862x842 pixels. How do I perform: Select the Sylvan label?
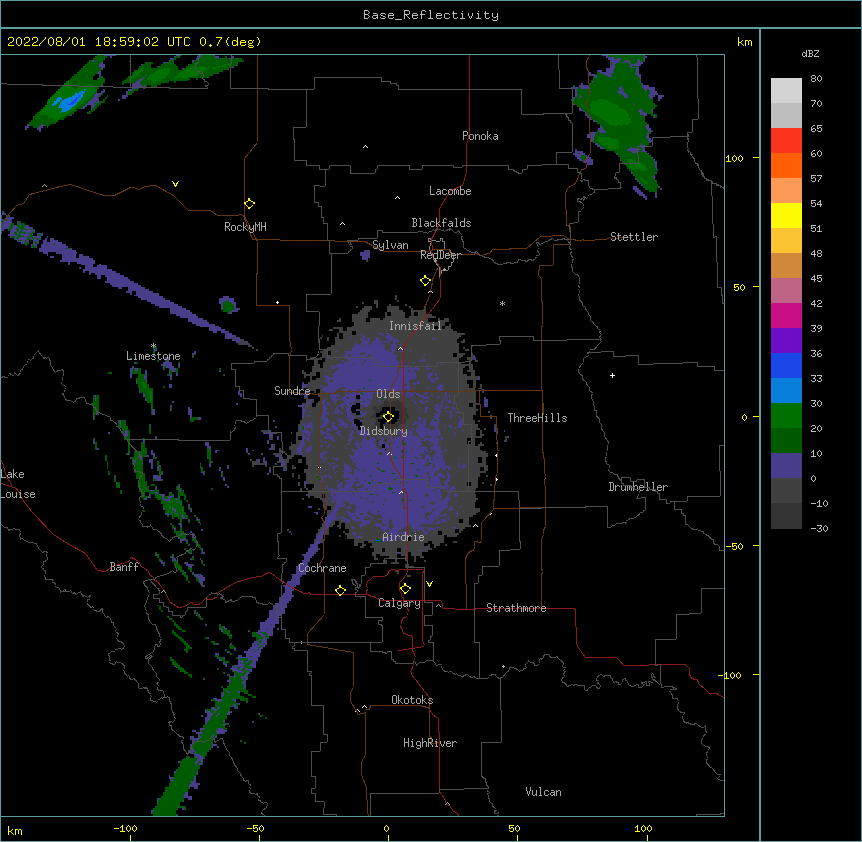[x=390, y=245]
